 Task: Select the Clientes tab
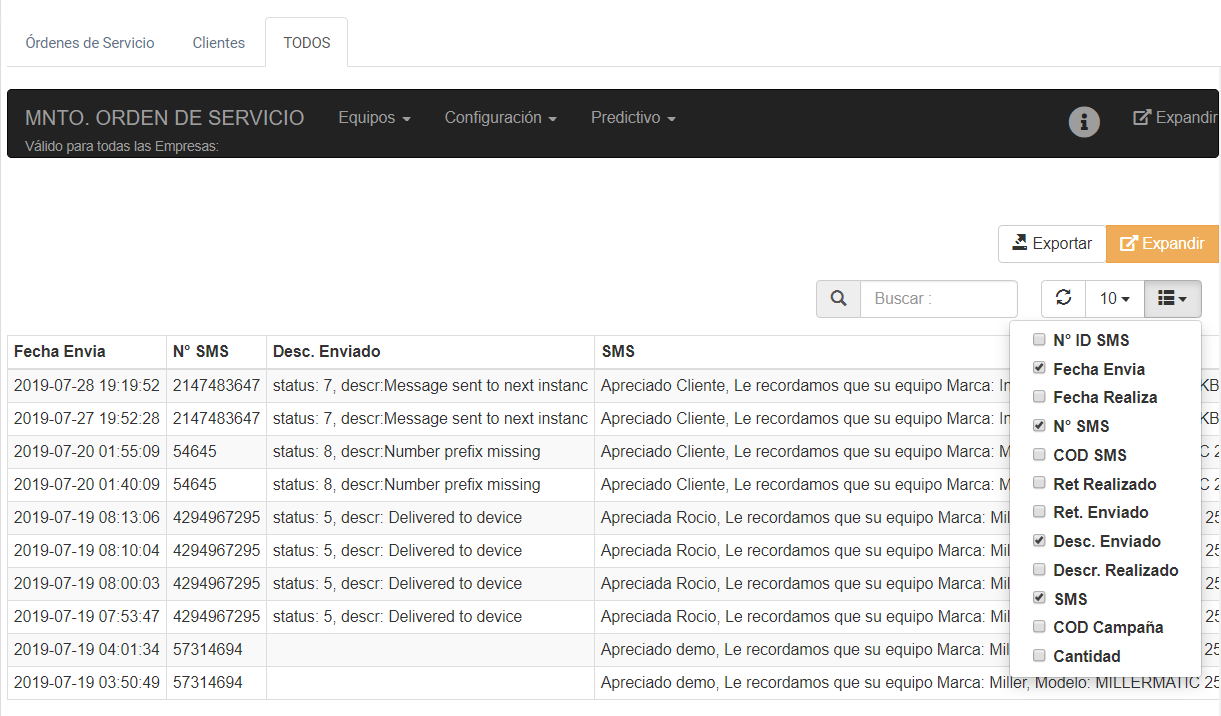click(219, 43)
